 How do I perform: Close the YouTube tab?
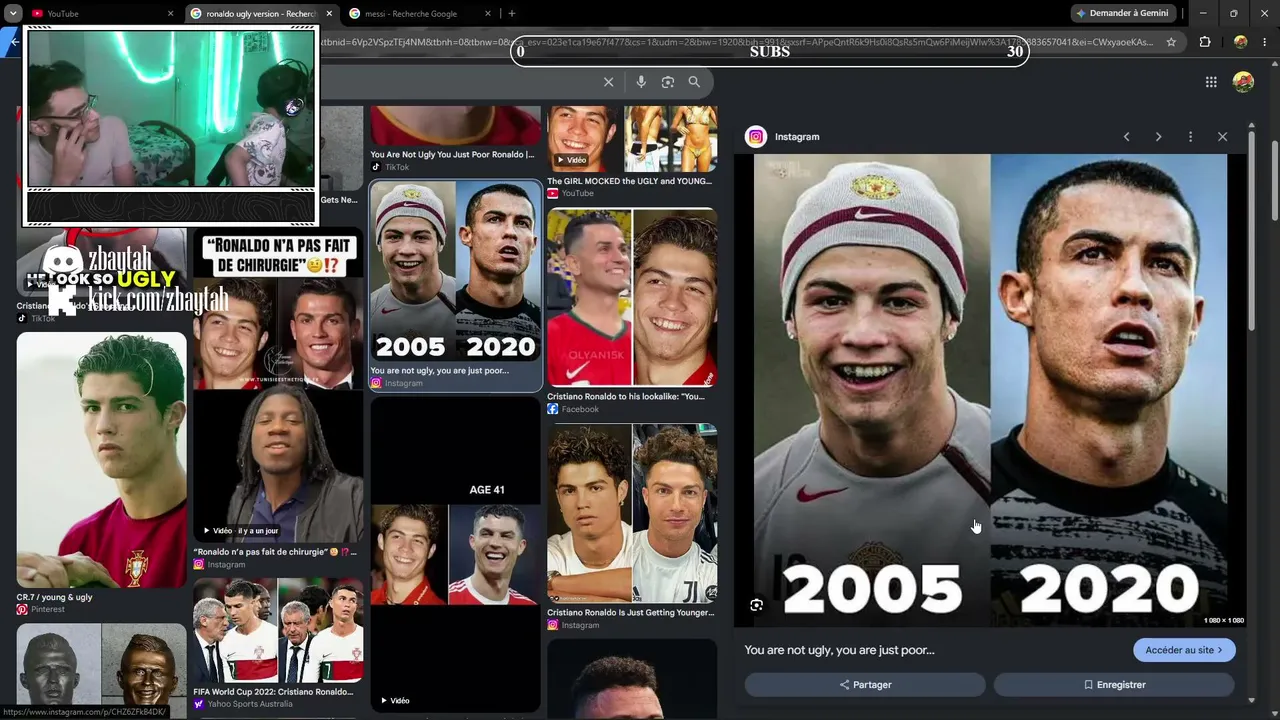click(170, 14)
